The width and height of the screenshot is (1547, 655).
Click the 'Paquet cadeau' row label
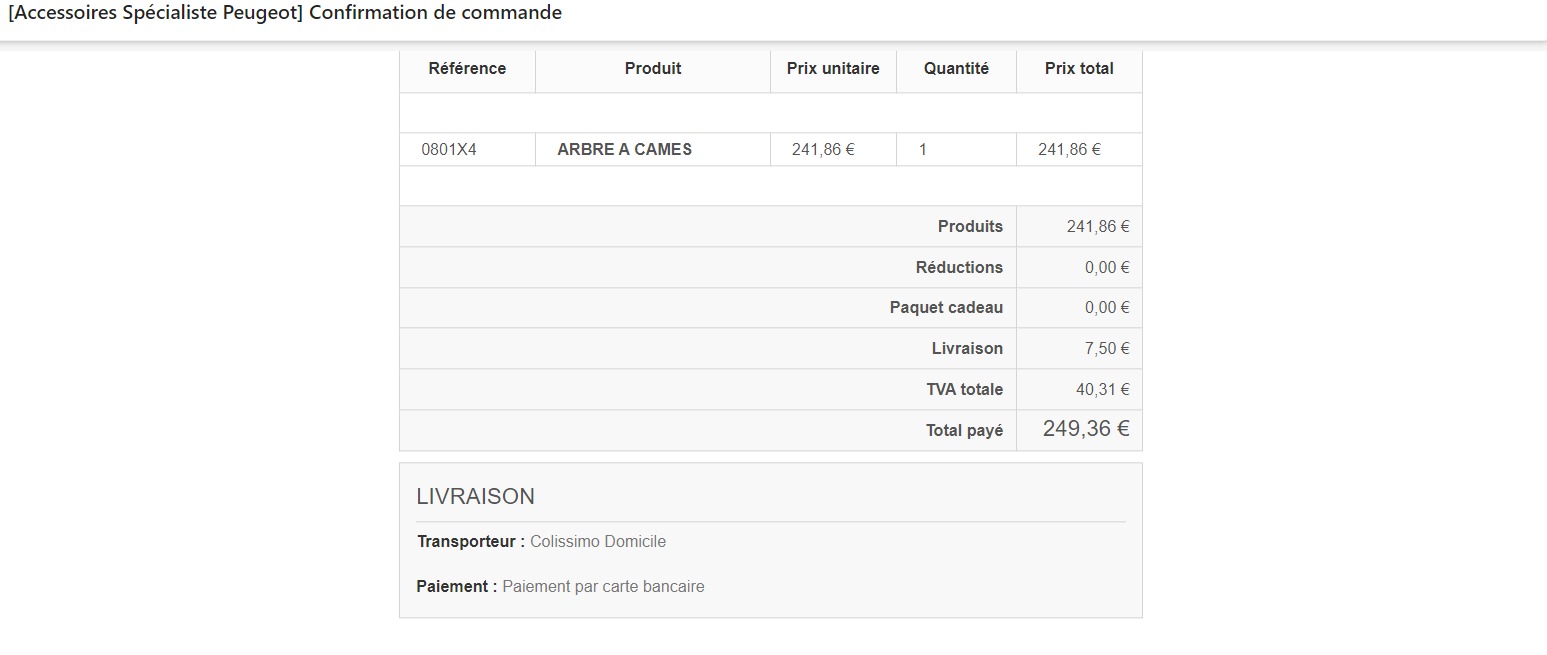(x=946, y=308)
